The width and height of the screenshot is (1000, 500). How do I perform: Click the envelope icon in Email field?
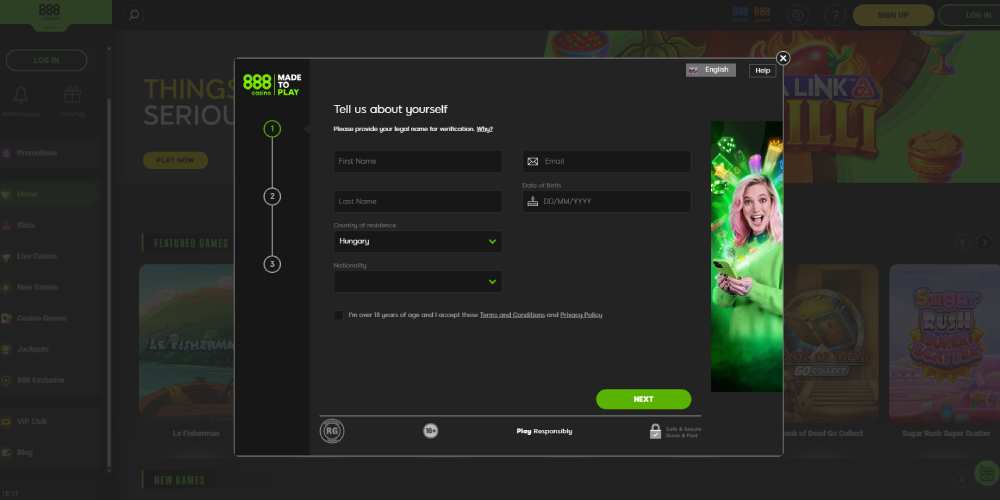tap(533, 162)
